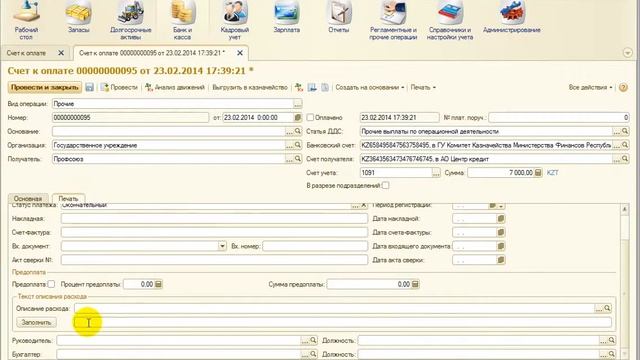Click into the № плат. поруч. field
The image size is (640, 360).
[559, 118]
